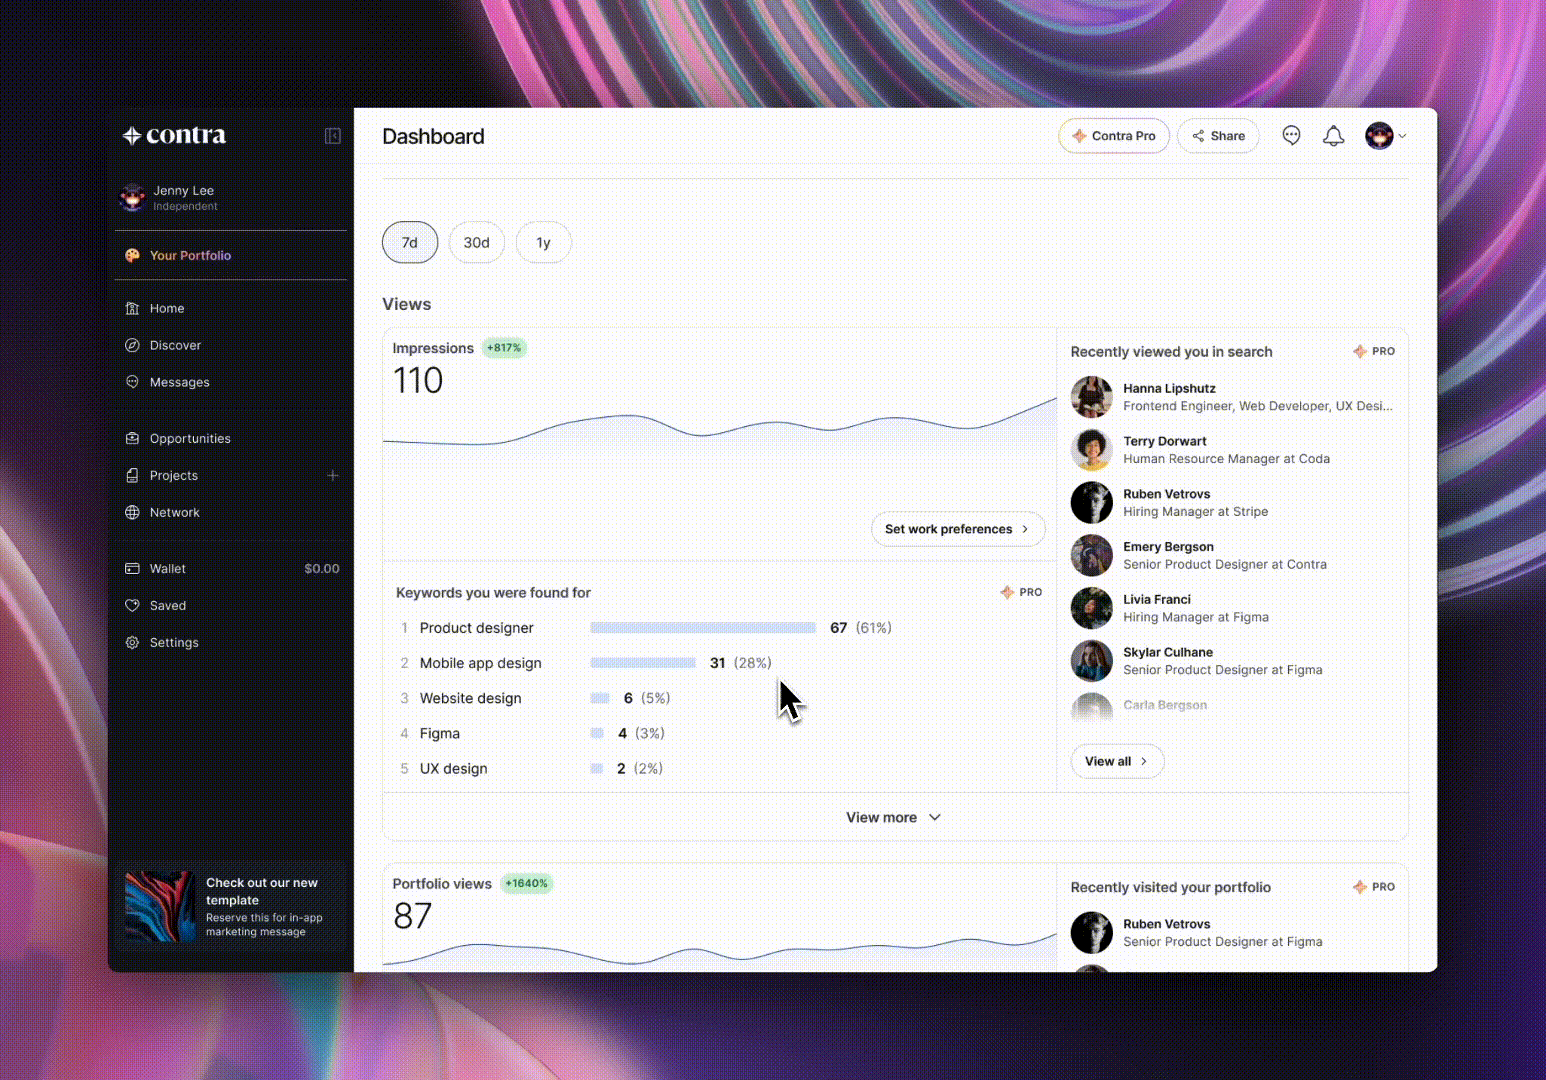The width and height of the screenshot is (1546, 1080).
Task: Click the Portfolio views line chart
Action: pos(720,953)
